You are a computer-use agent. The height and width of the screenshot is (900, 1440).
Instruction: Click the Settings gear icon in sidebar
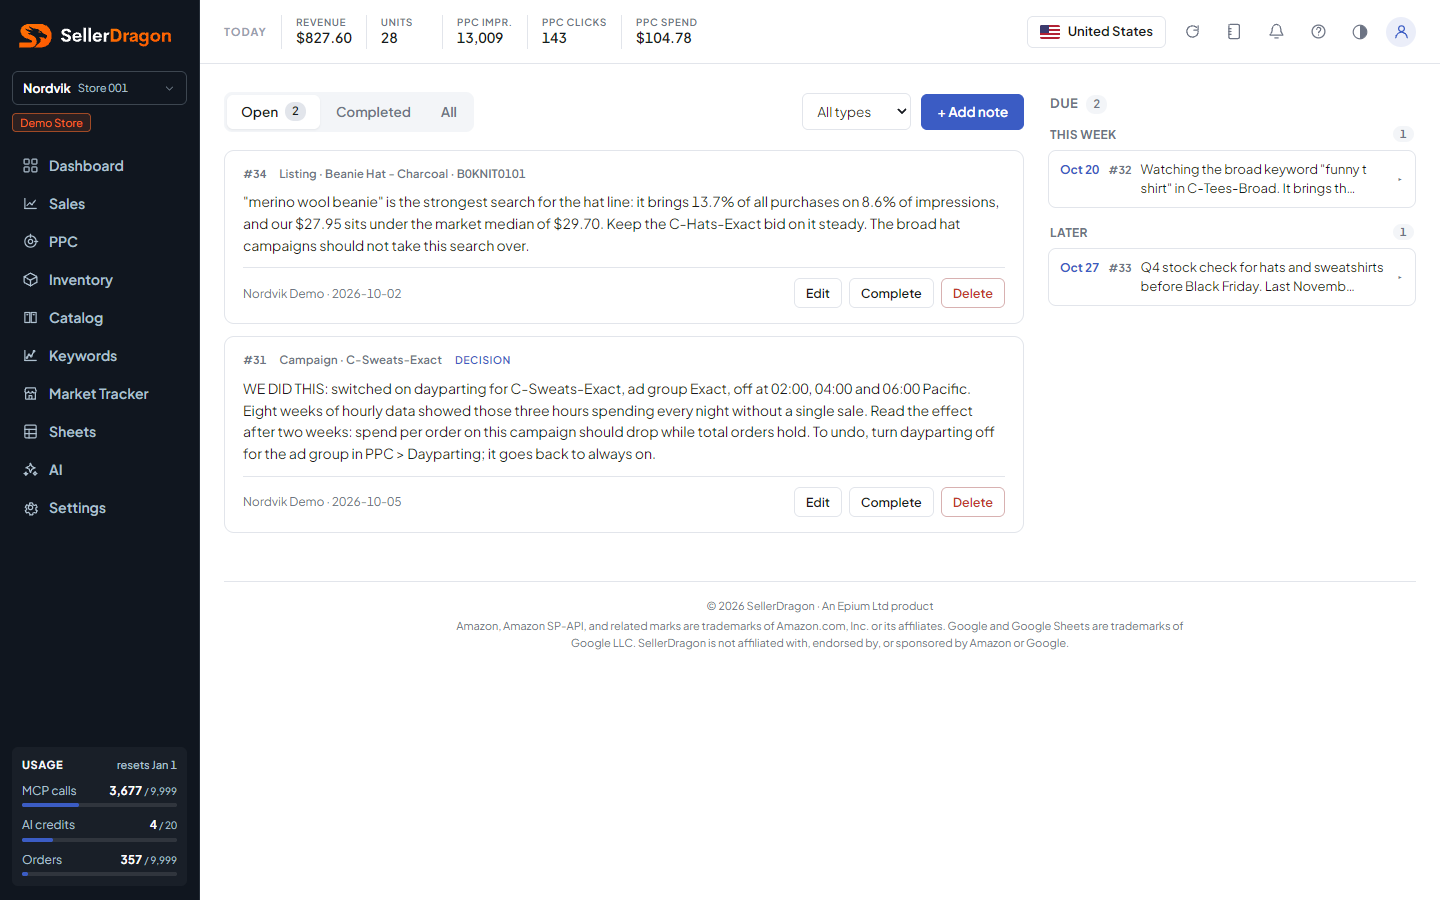coord(31,508)
